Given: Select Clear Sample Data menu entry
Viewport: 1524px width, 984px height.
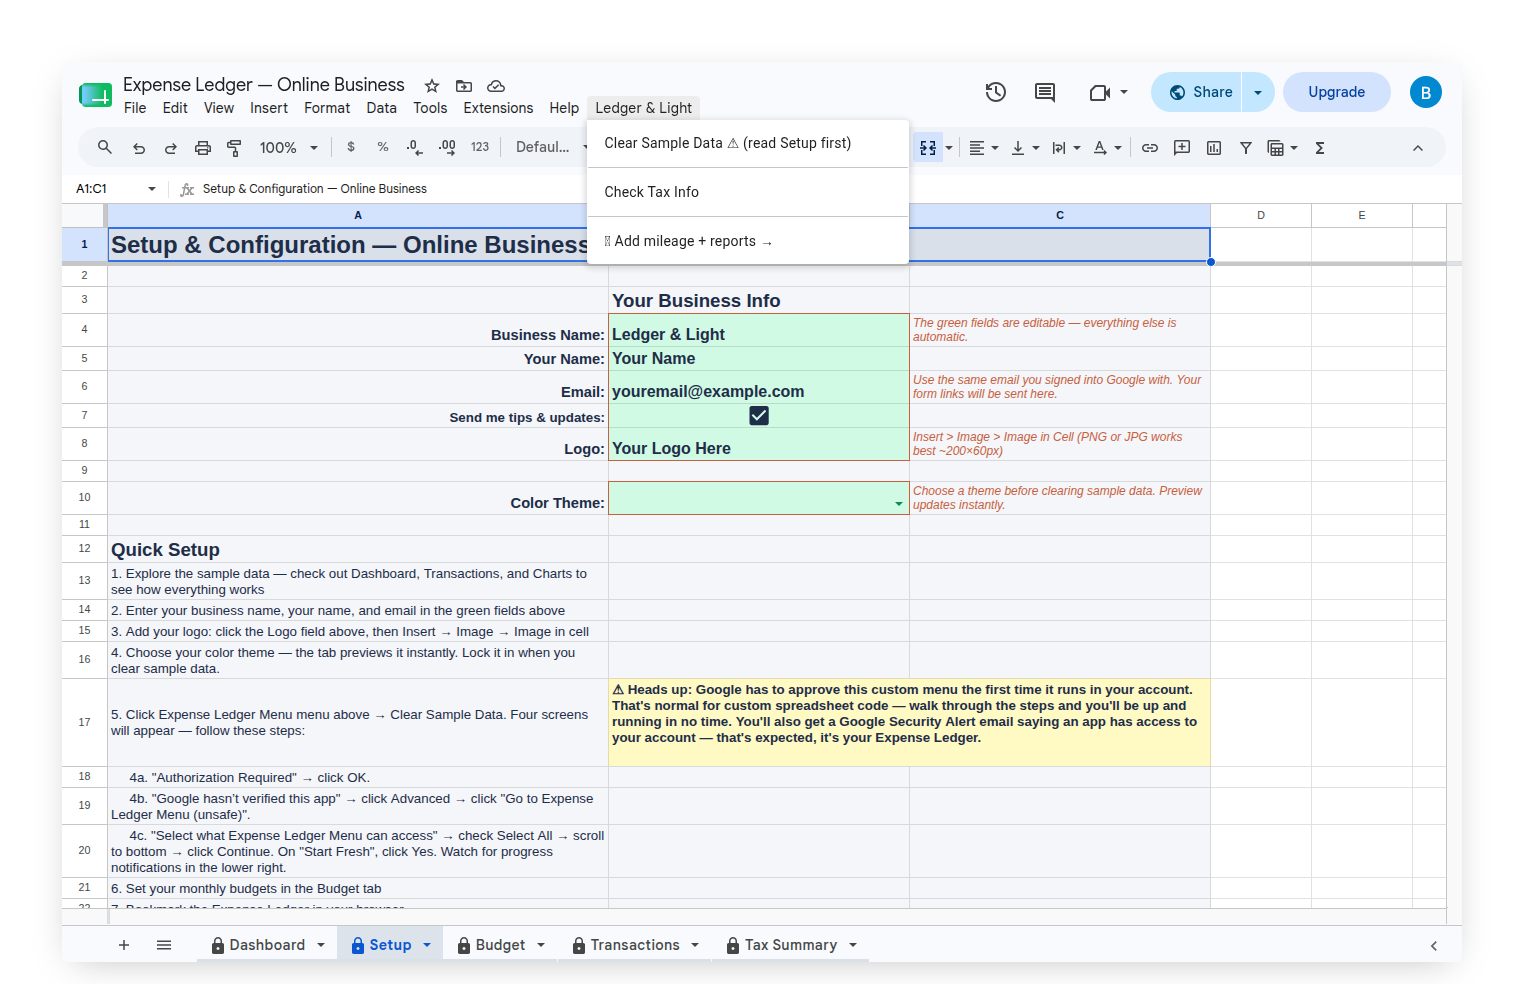Looking at the screenshot, I should coord(748,143).
